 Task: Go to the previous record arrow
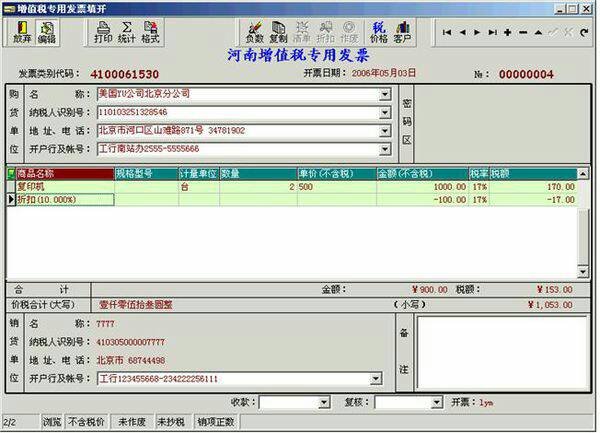462,33
